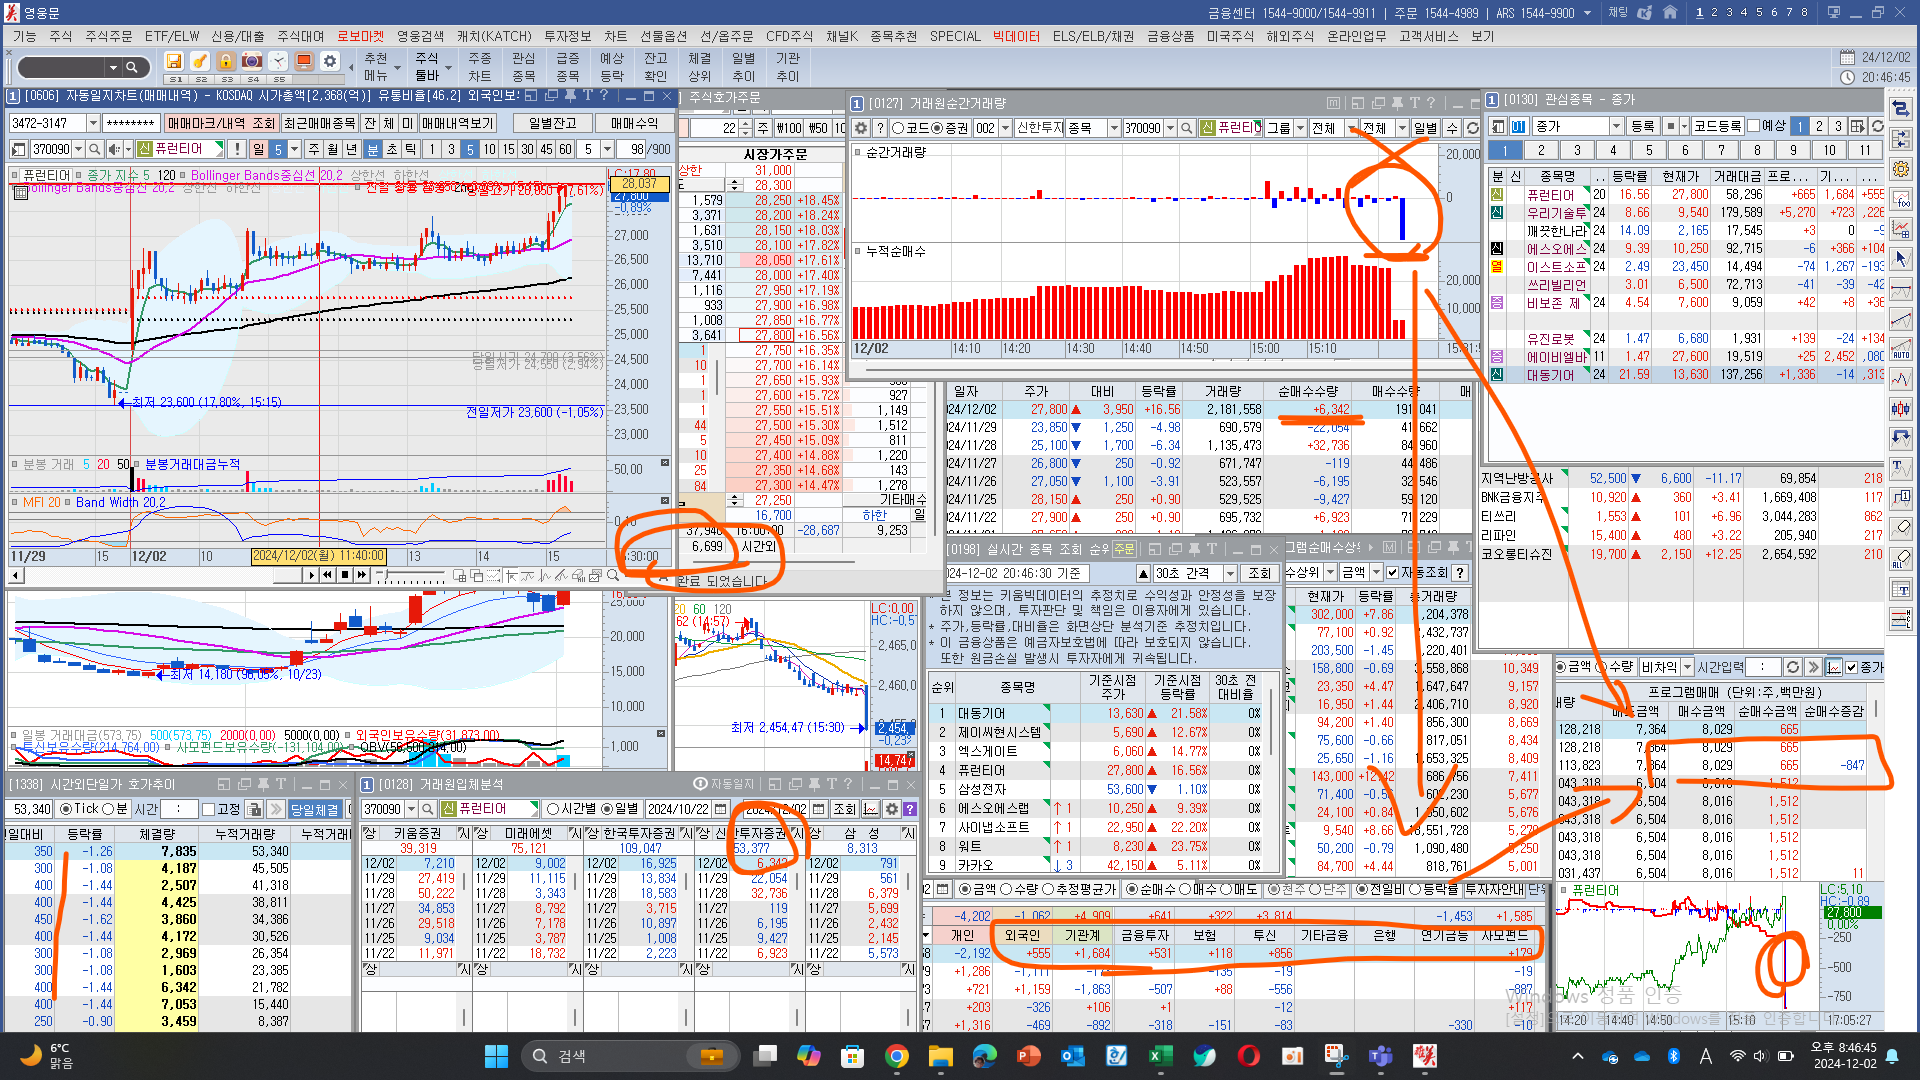Screen dimensions: 1920x1080
Task: Click the 매매수익 button
Action: (x=634, y=123)
